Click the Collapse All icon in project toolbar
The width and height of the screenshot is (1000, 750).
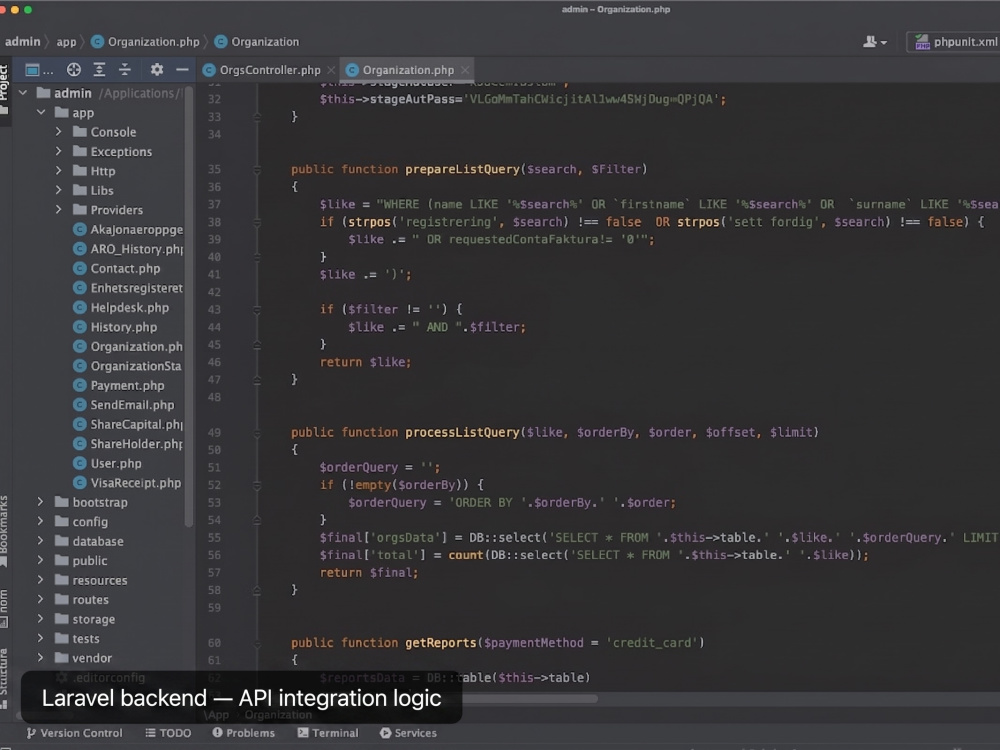[x=125, y=70]
